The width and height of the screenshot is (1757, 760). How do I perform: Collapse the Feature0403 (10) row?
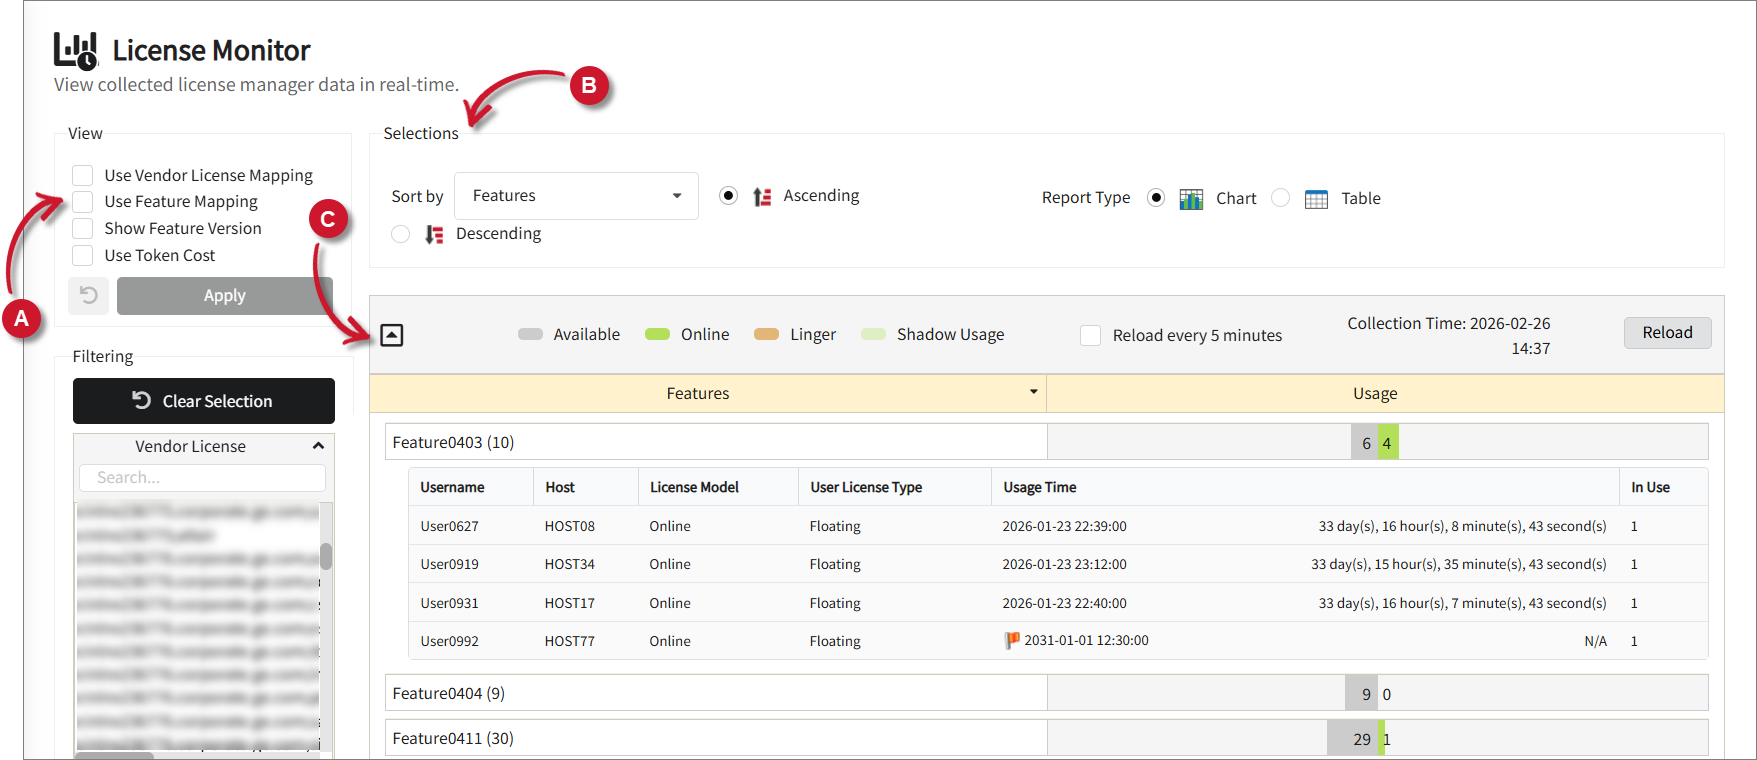[716, 442]
